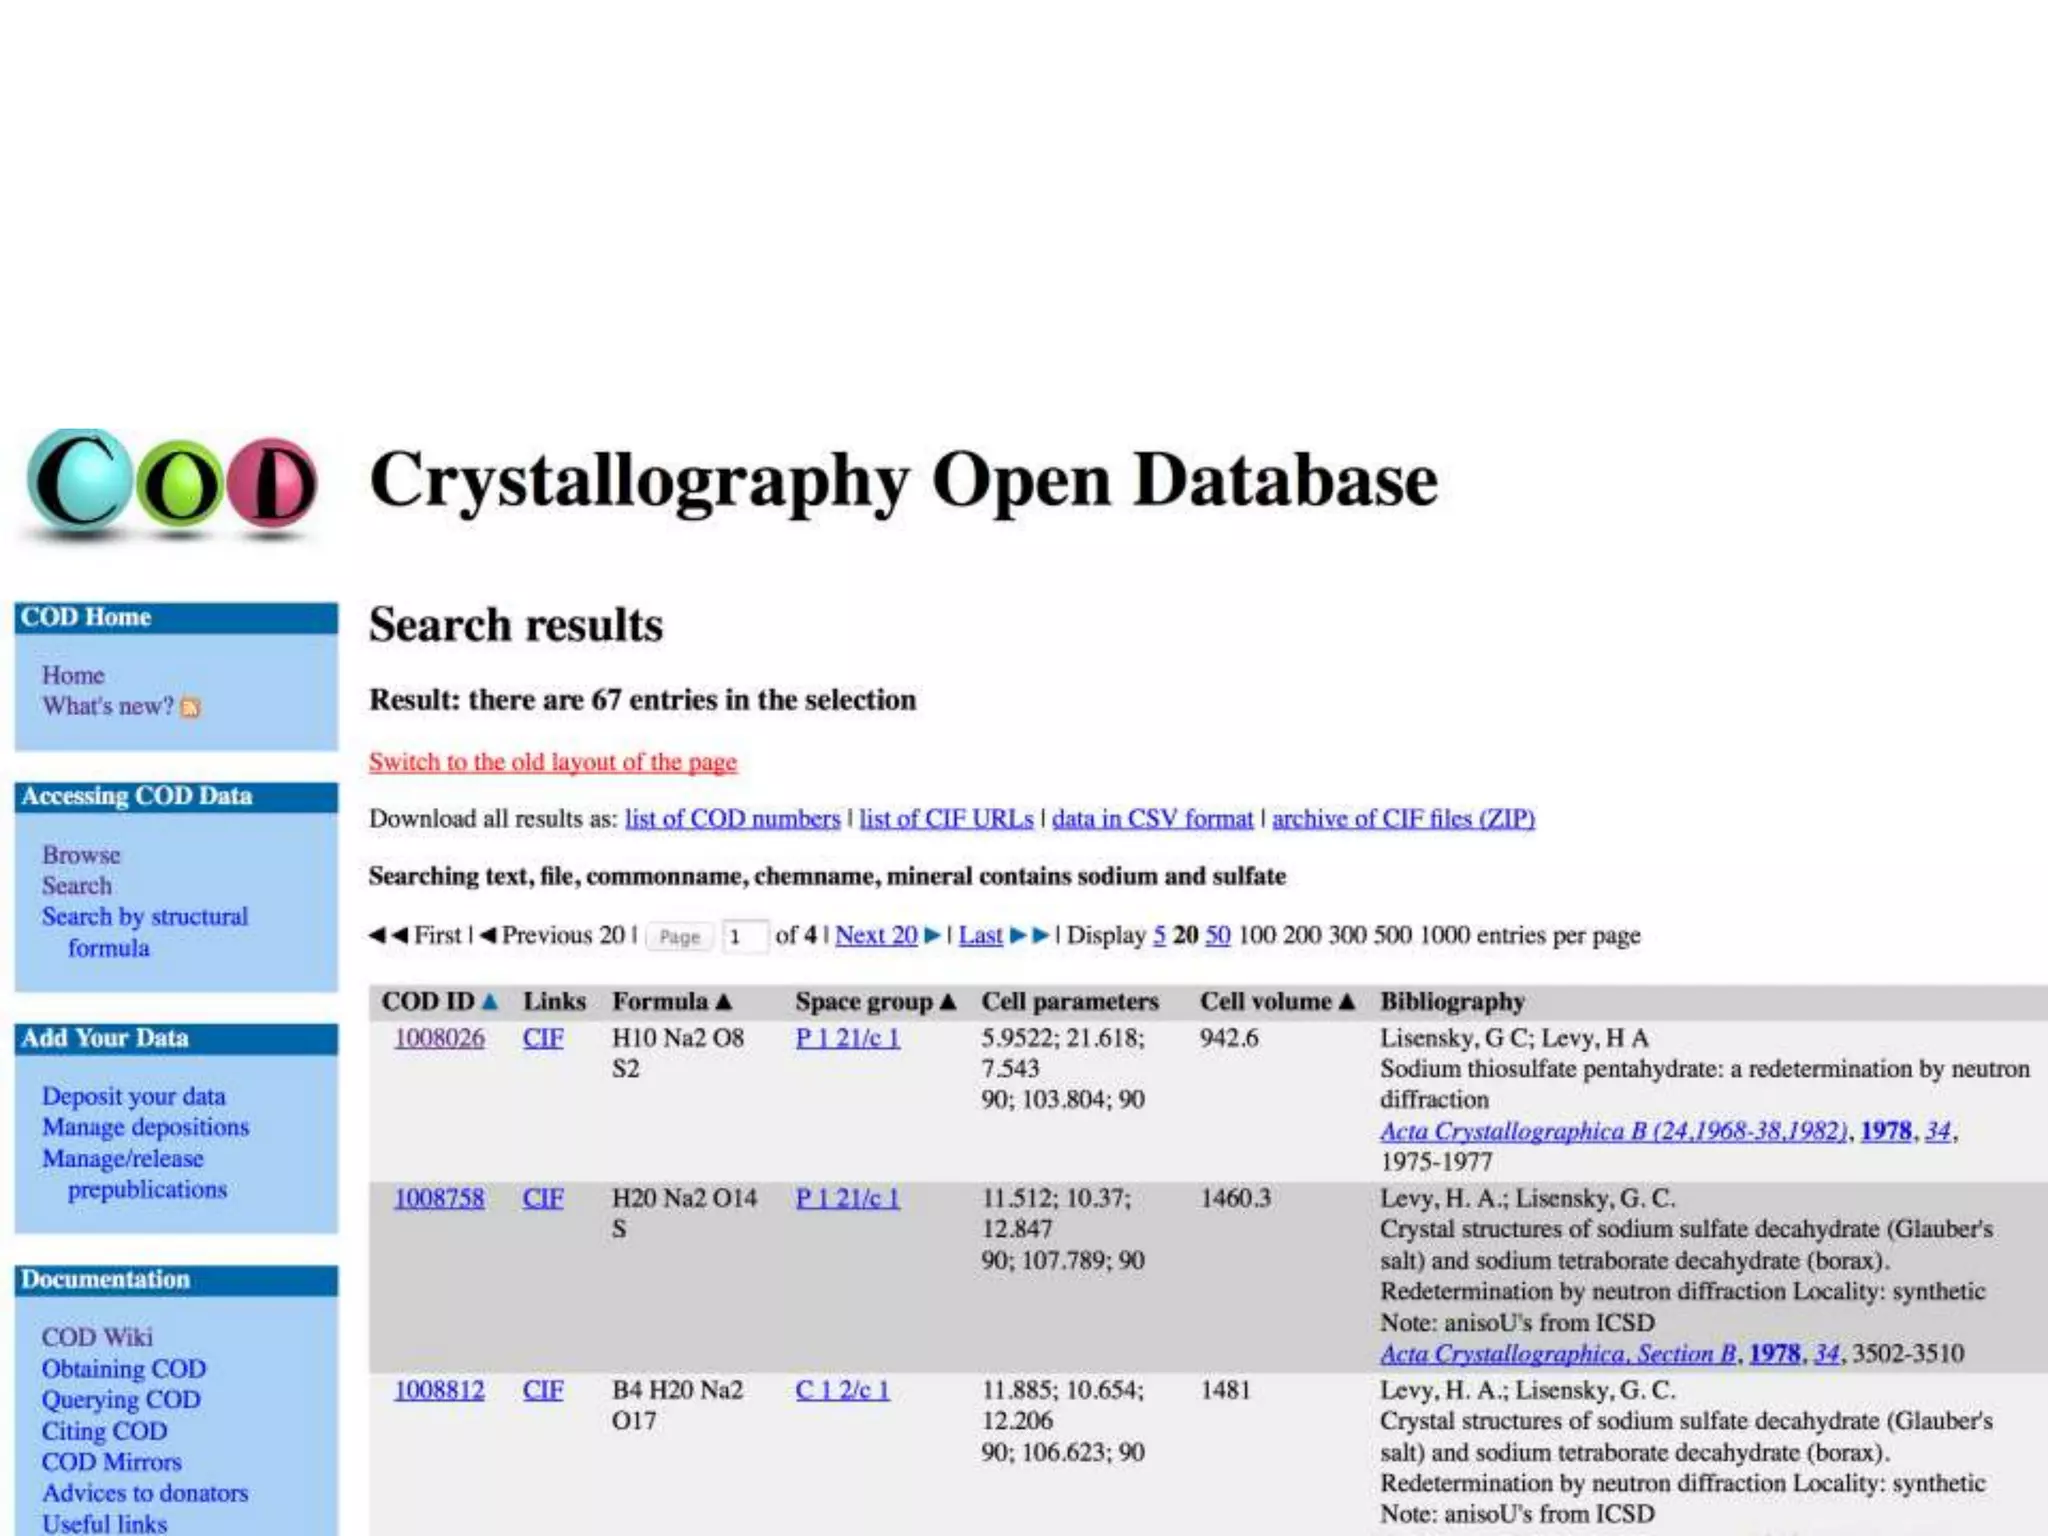Viewport: 2048px width, 1536px height.
Task: Sort by Formula using arrow icon
Action: point(724,1002)
